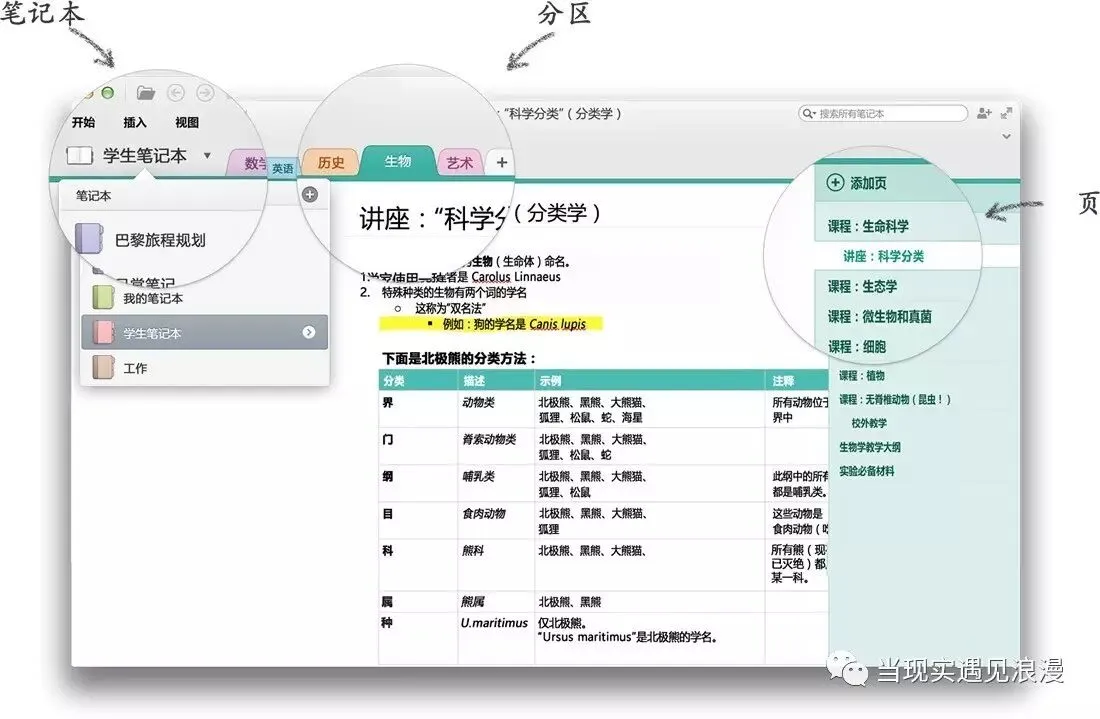
Task: Click the name Carolus Linnaeus
Action: click(x=516, y=276)
